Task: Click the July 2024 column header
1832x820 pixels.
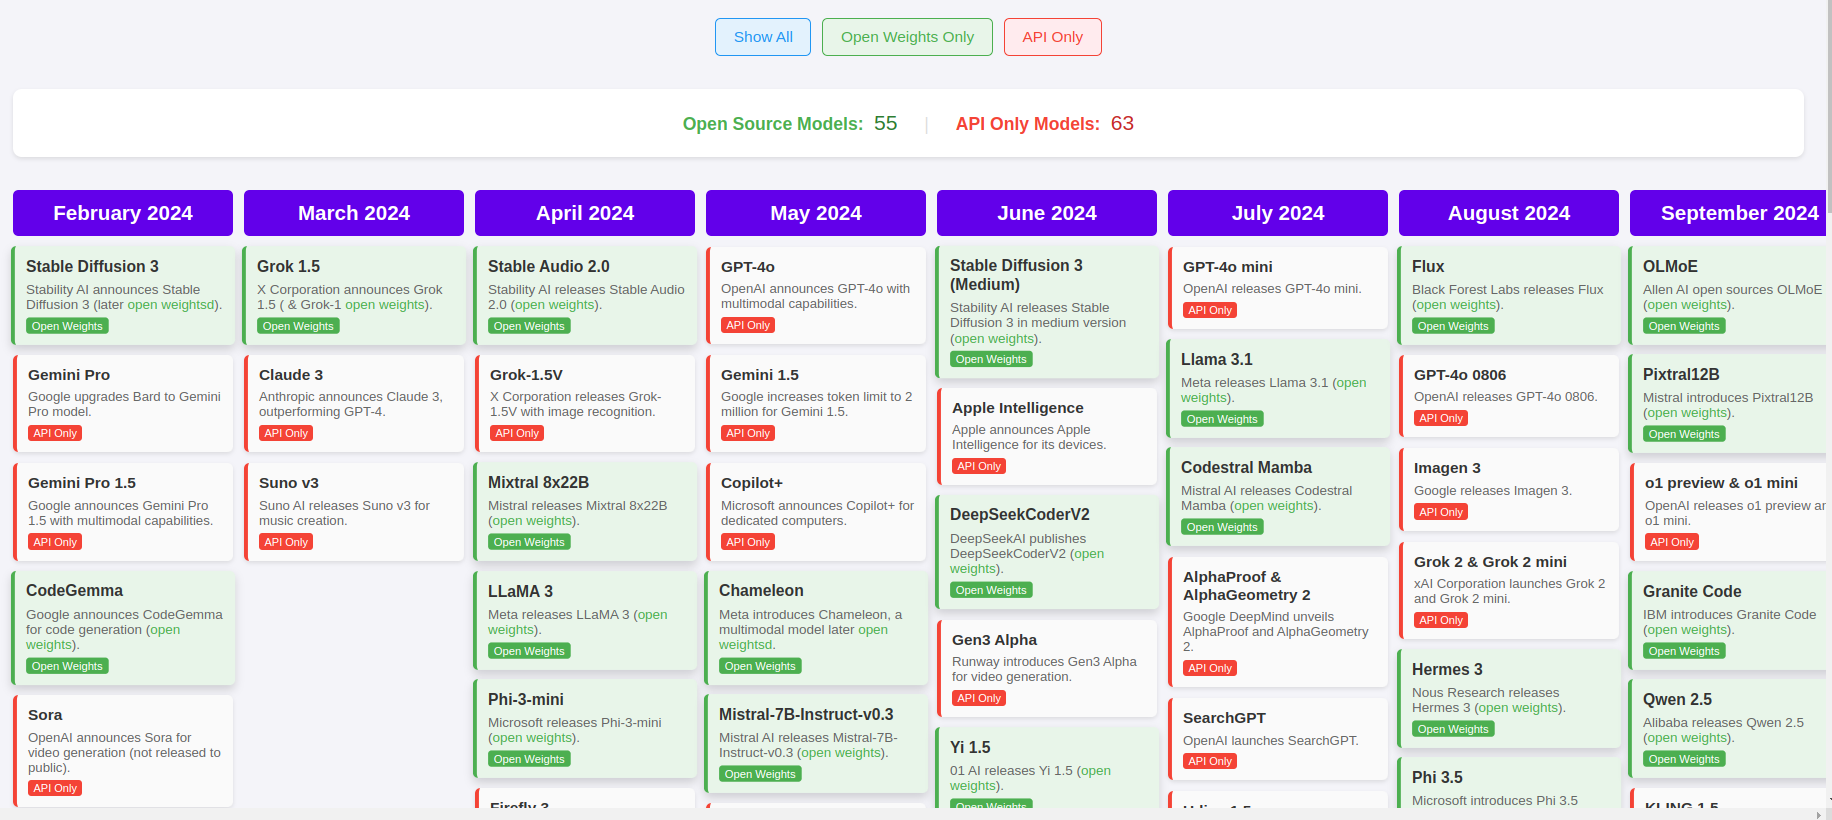Action: coord(1278,213)
